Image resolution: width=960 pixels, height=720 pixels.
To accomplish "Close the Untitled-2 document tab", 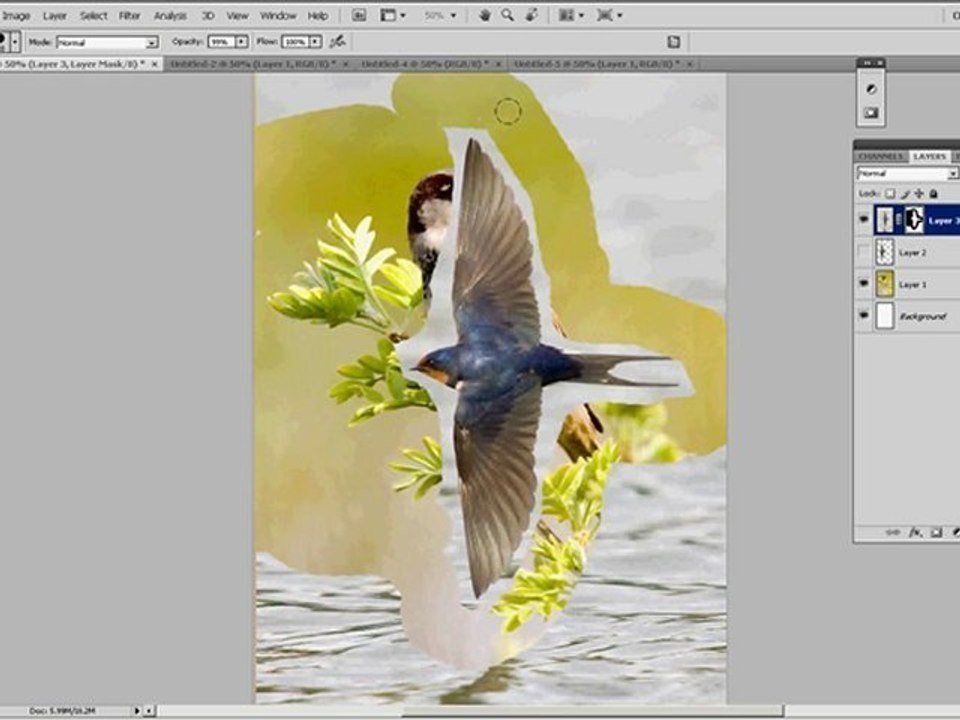I will 345,64.
